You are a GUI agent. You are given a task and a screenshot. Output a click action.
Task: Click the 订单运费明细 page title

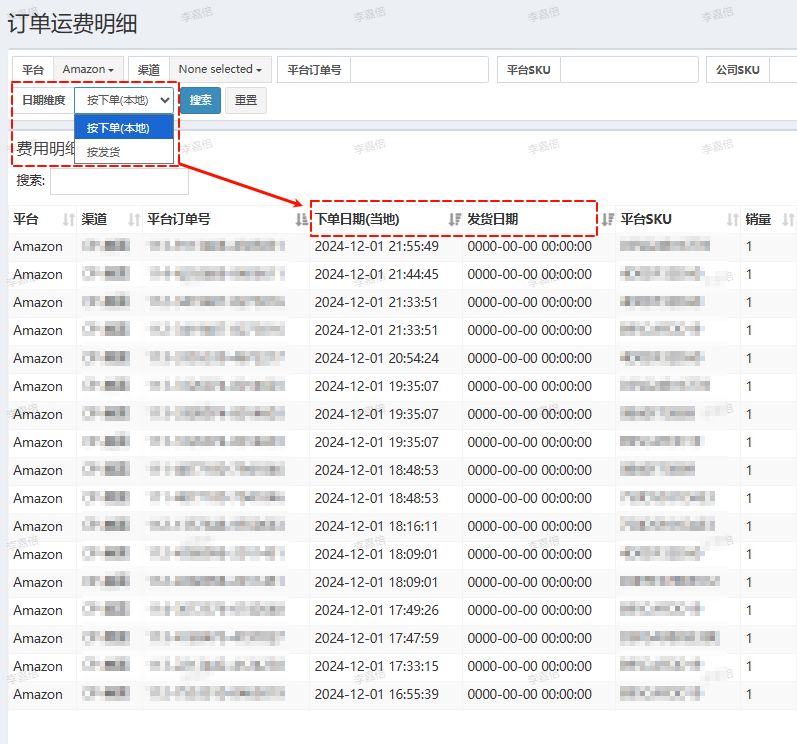pyautogui.click(x=72, y=24)
